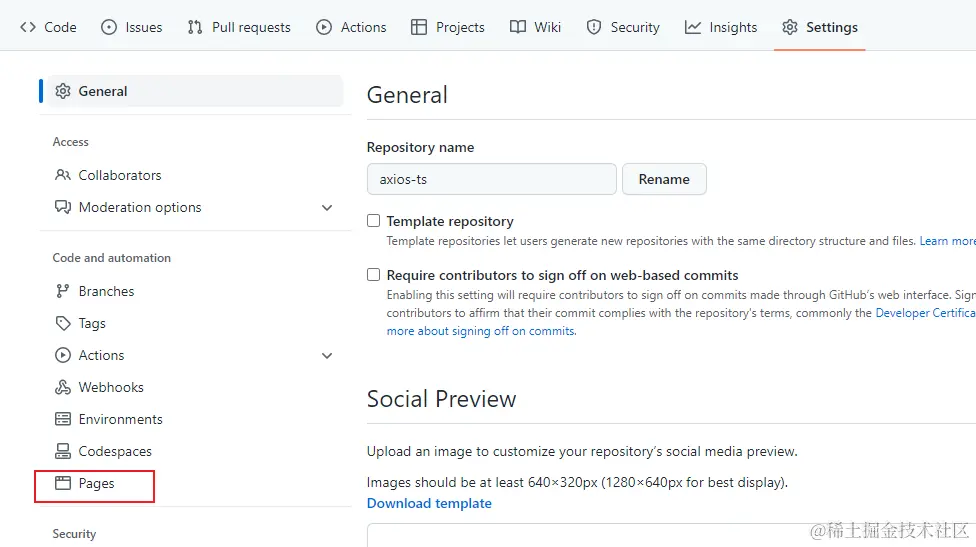Open the Wiki tab
Image resolution: width=976 pixels, height=547 pixels.
tap(535, 27)
